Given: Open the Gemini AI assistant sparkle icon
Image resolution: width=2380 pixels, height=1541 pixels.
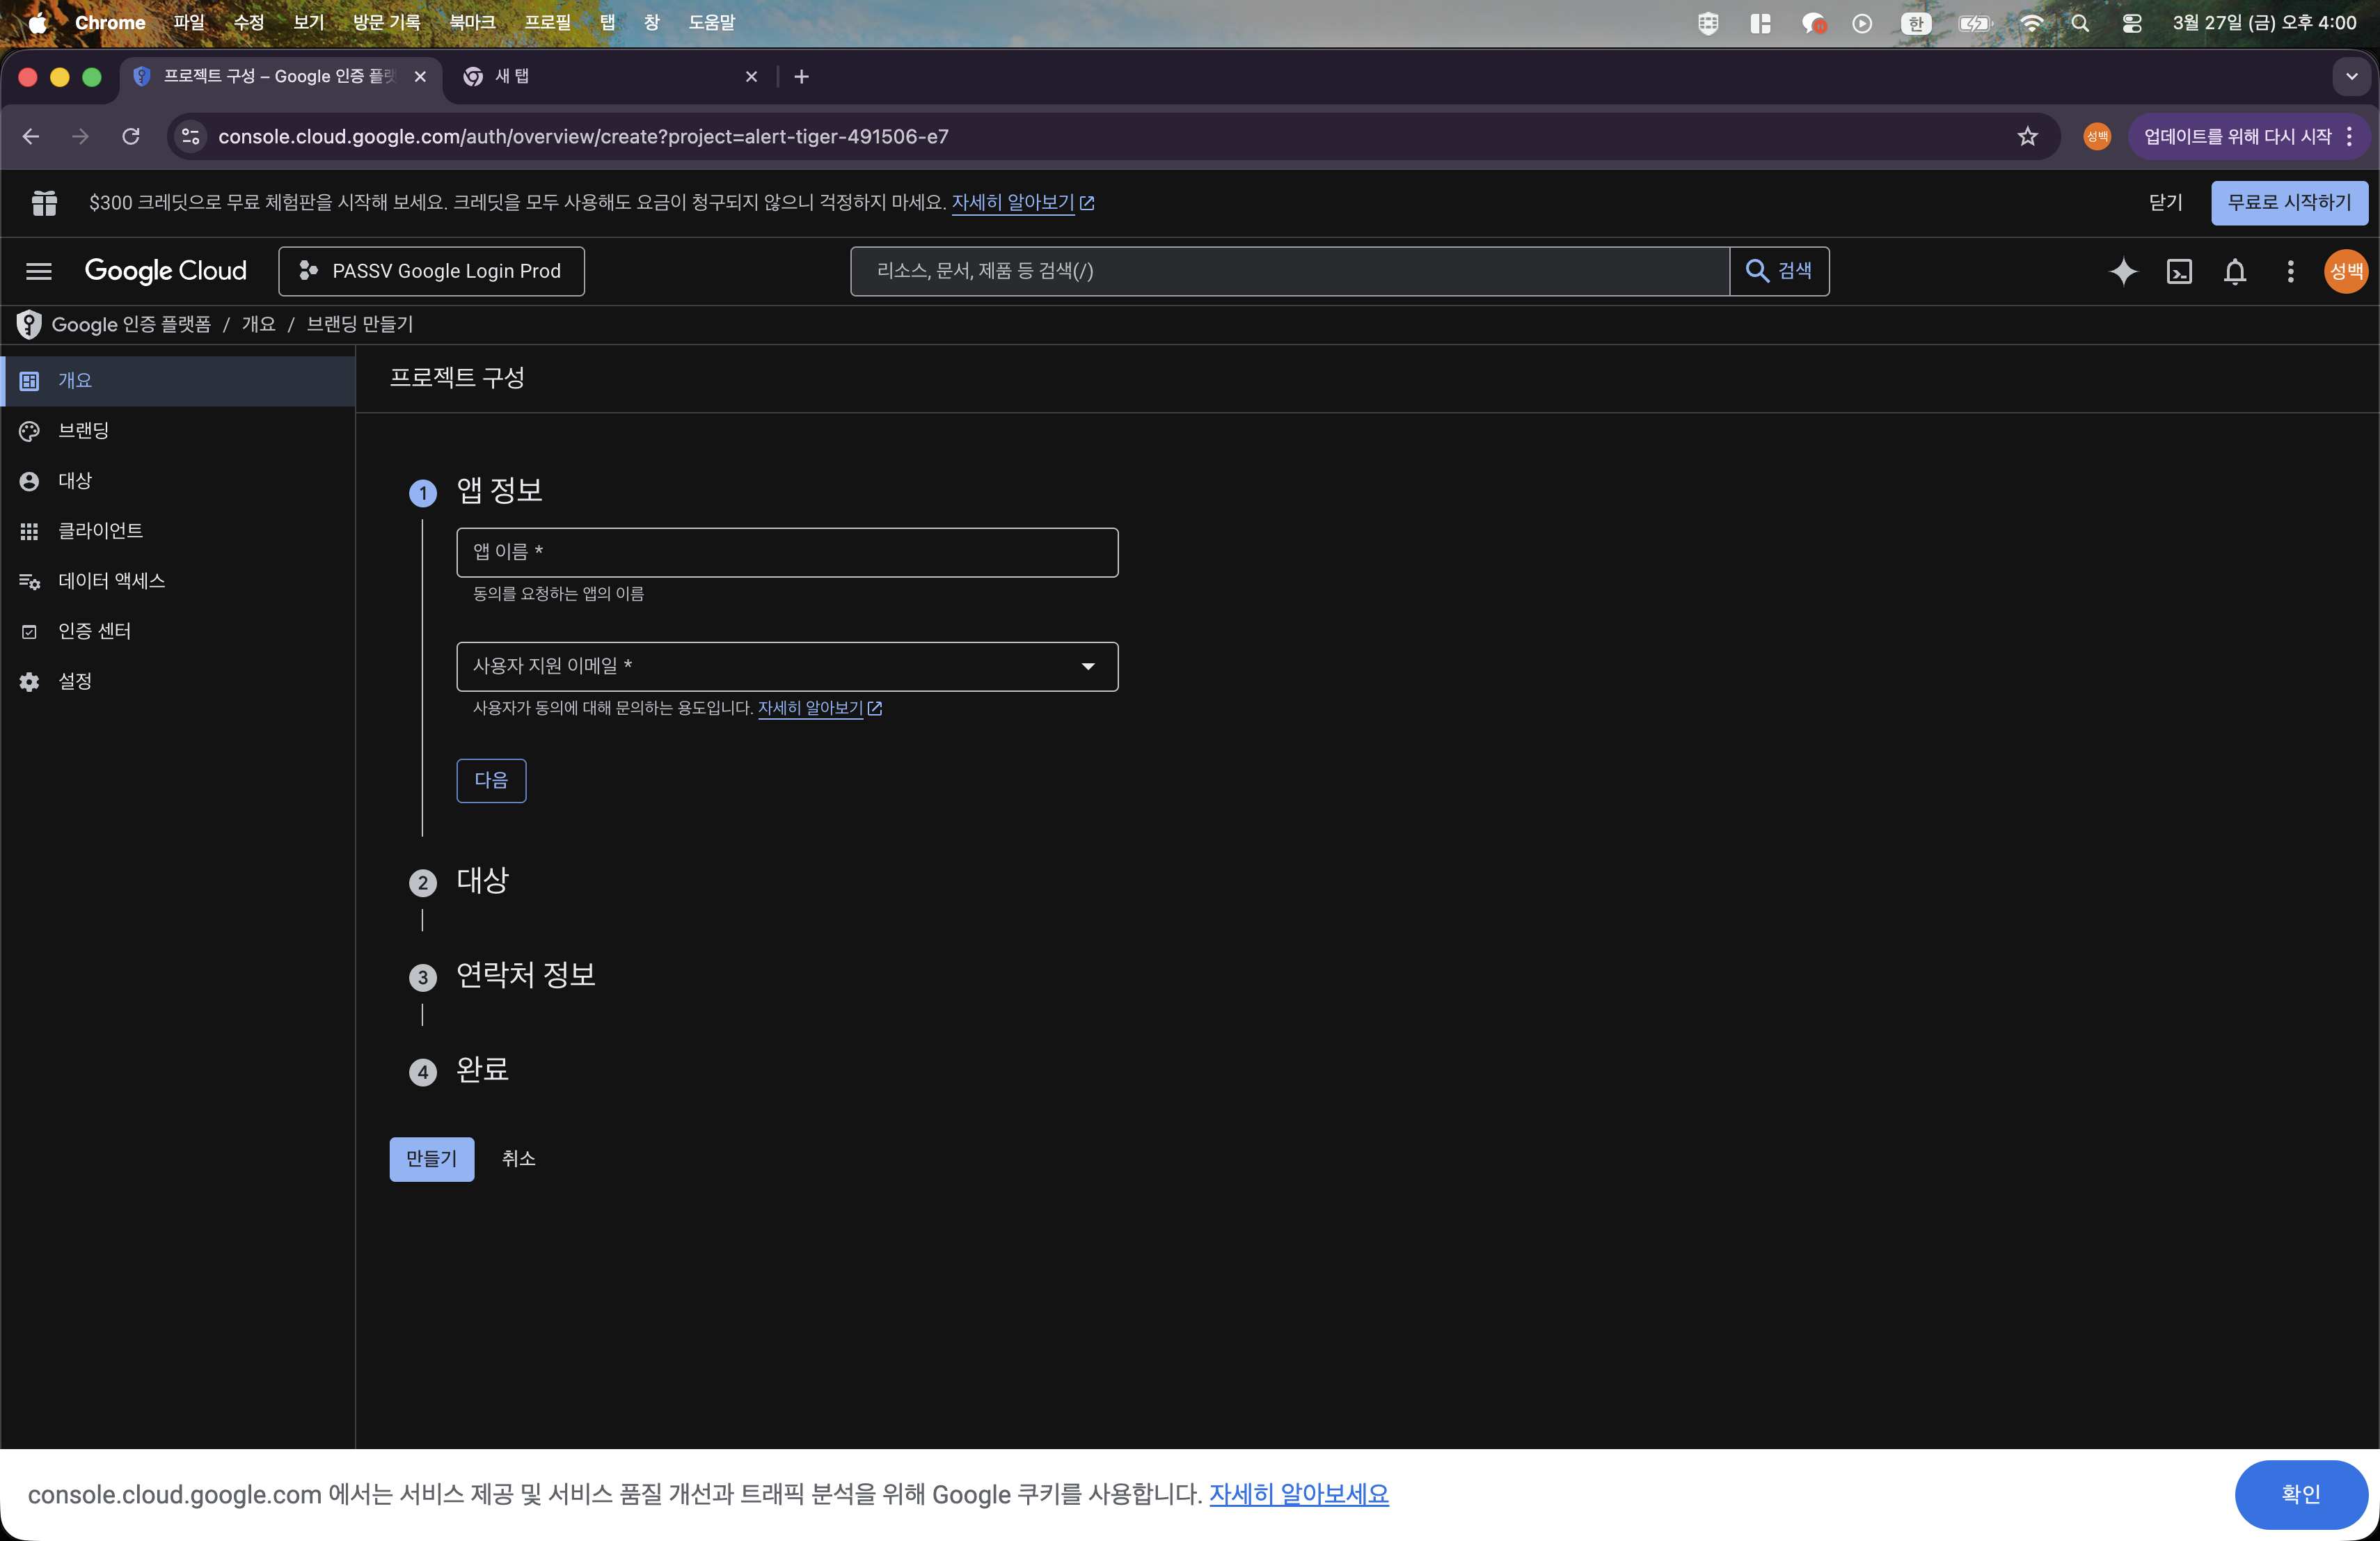Looking at the screenshot, I should pyautogui.click(x=2124, y=271).
